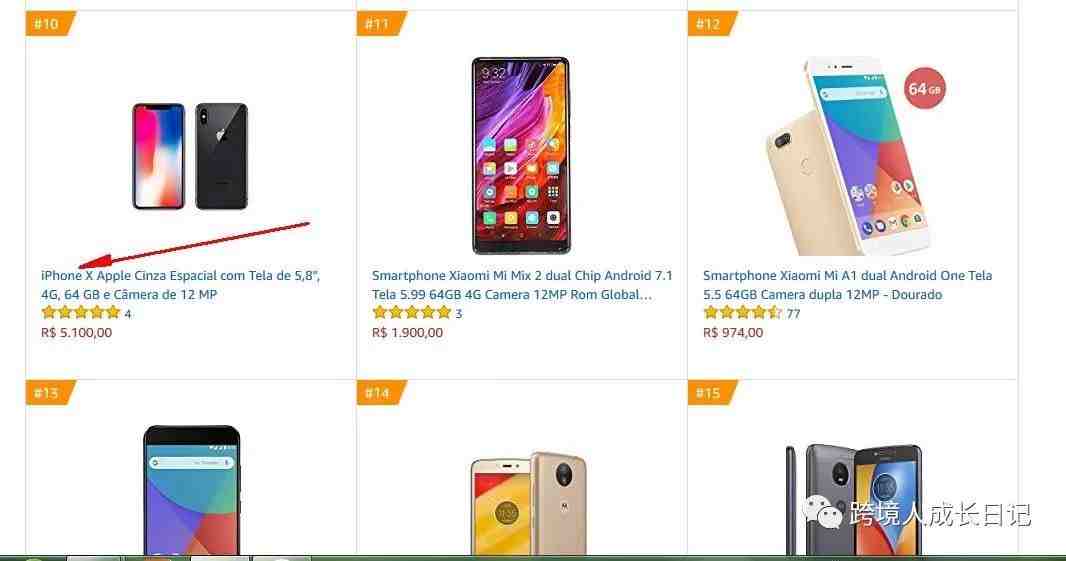Open the Xiaomi Mi Mix 2 product title
The image size is (1066, 561).
[x=522, y=285]
